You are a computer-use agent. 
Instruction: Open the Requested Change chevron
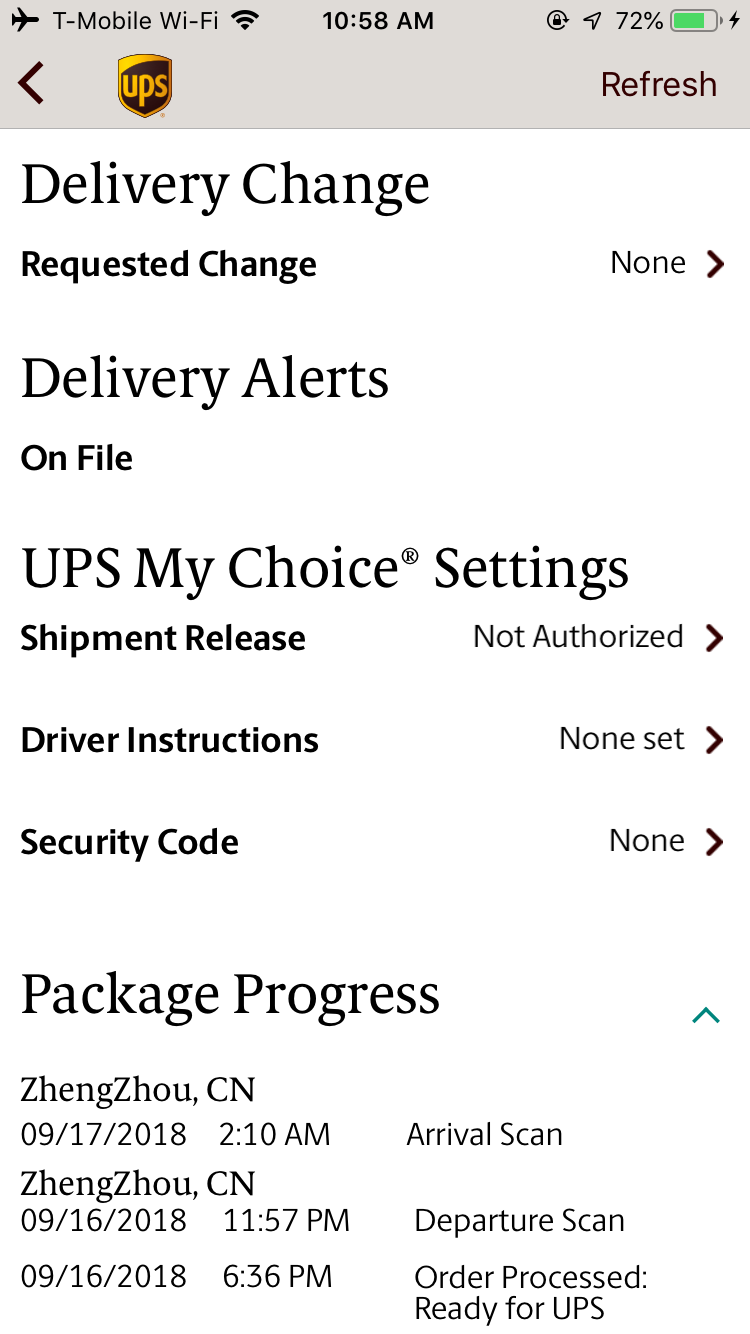coord(714,264)
